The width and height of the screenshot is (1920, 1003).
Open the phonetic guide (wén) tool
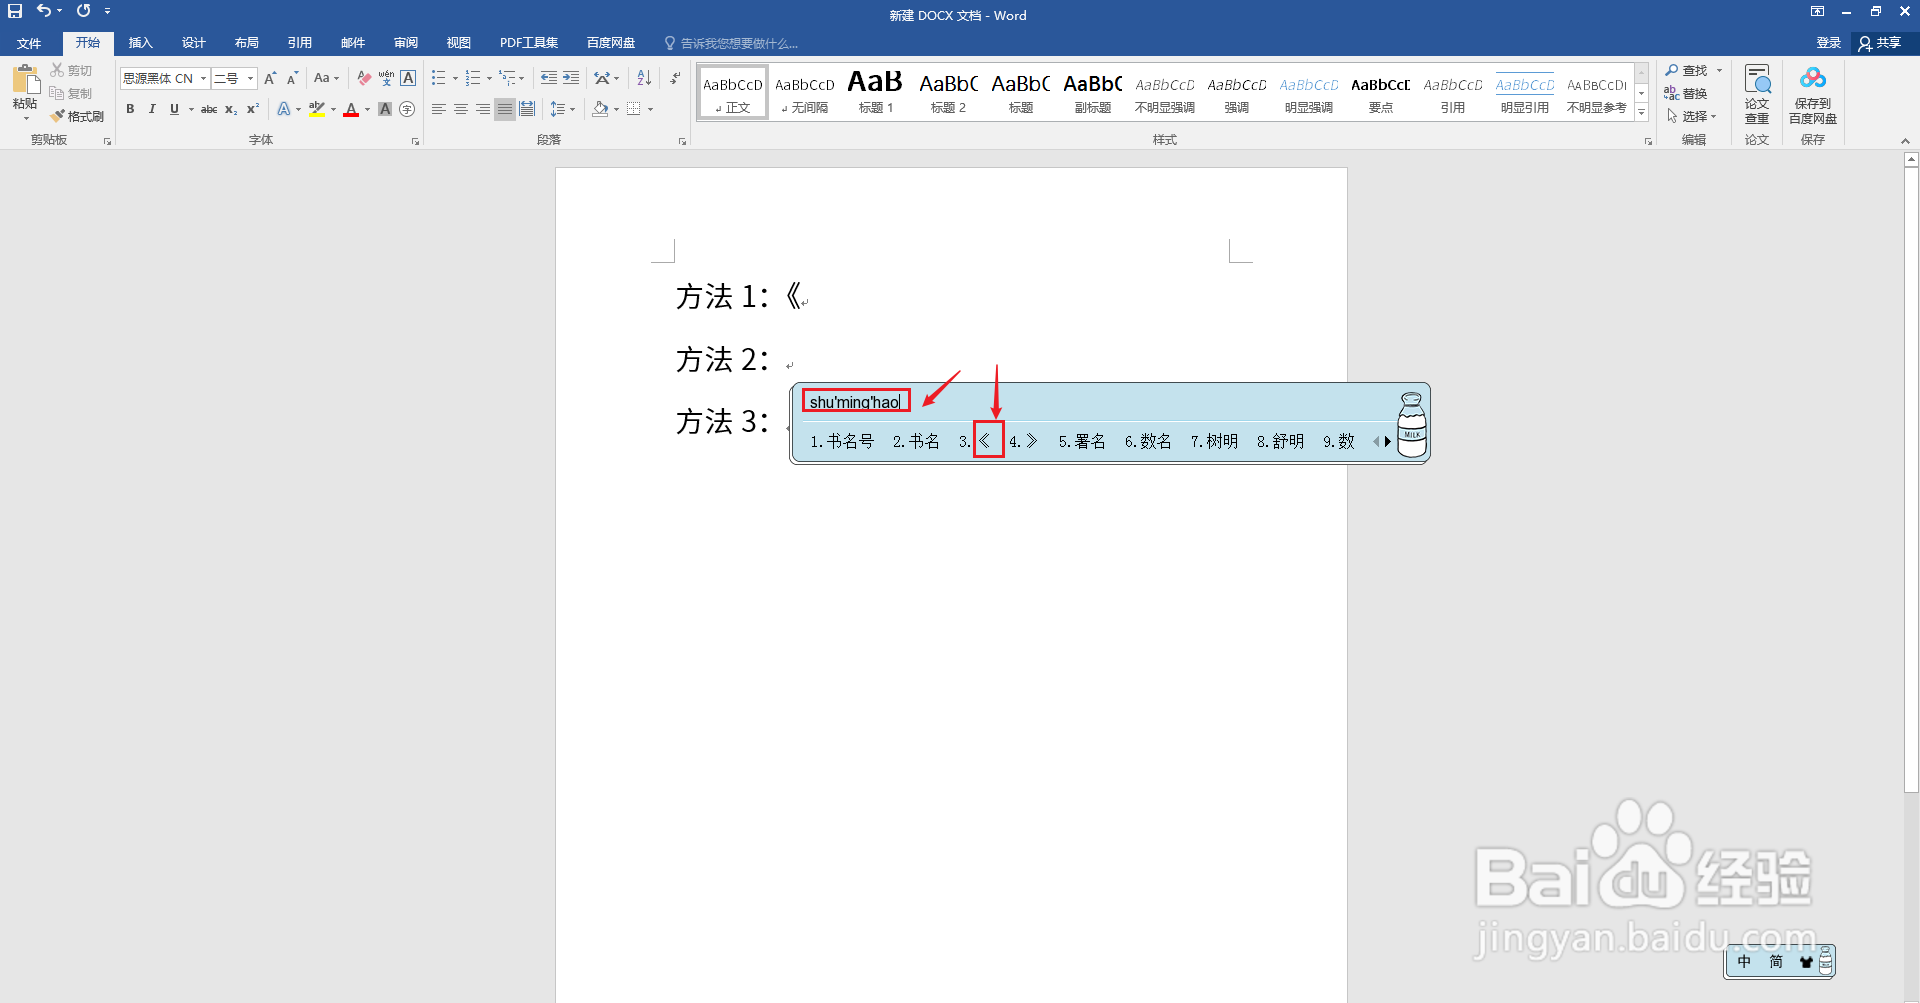click(x=386, y=78)
